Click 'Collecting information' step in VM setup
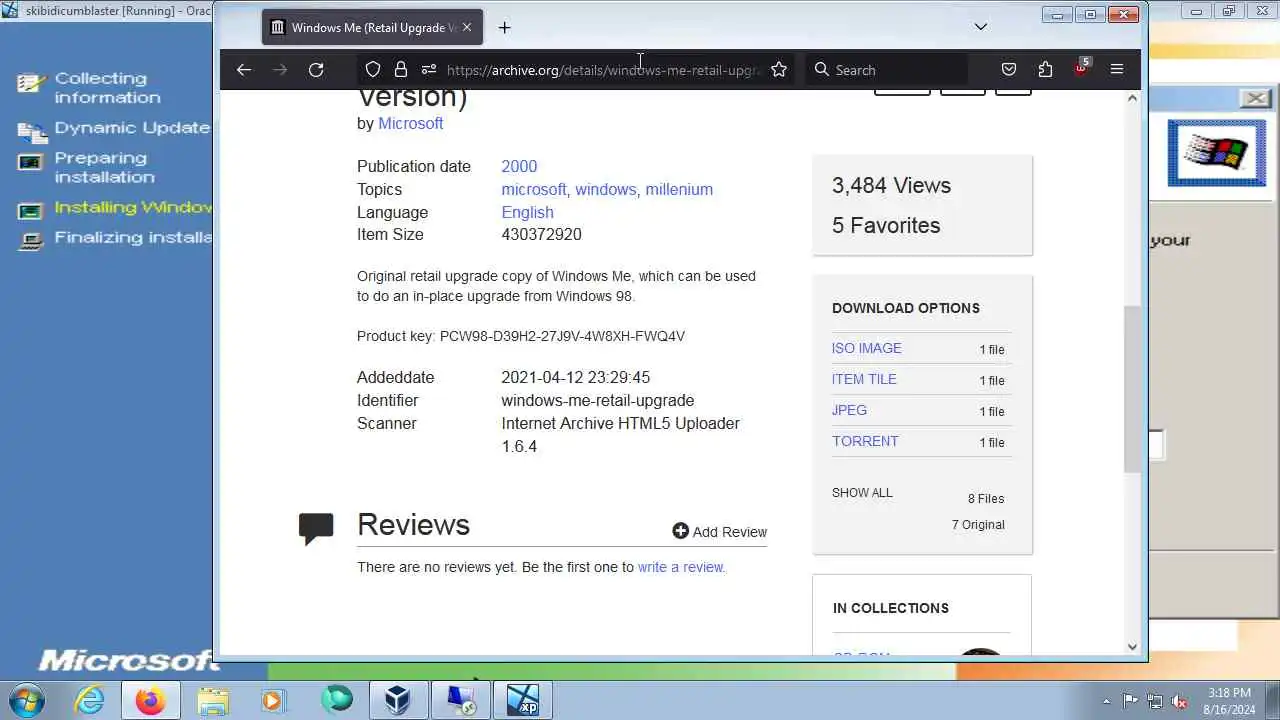Viewport: 1280px width, 720px height. pos(107,87)
